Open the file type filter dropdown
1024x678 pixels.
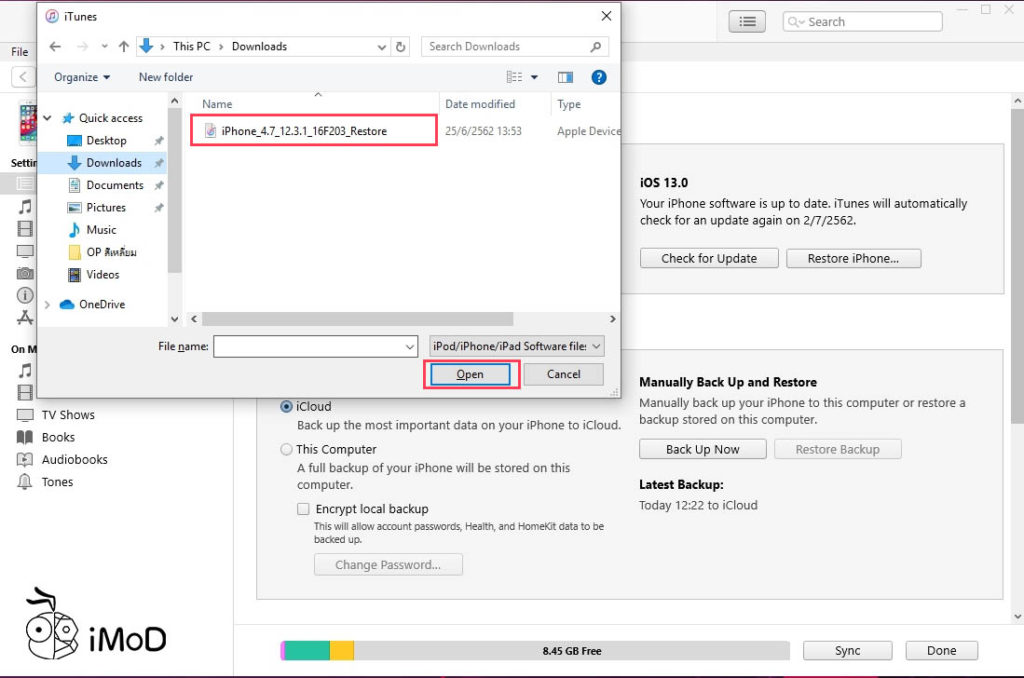pyautogui.click(x=517, y=346)
